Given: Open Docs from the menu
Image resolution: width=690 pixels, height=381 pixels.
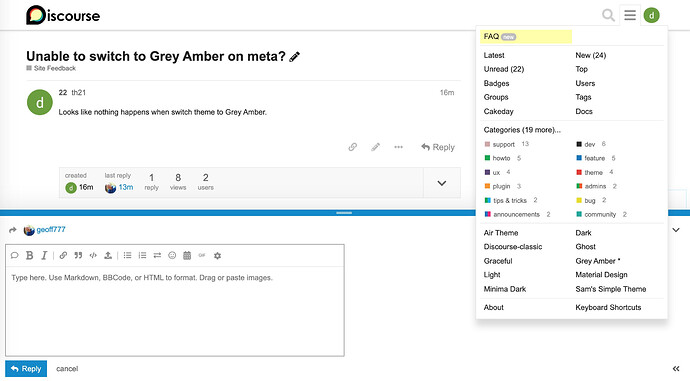Looking at the screenshot, I should tap(584, 111).
